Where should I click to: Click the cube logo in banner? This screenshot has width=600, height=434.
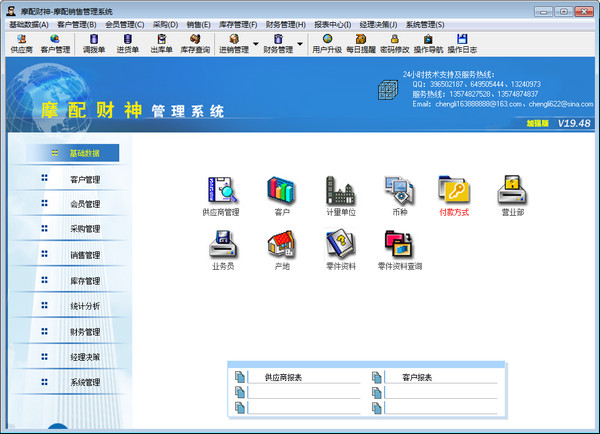(388, 90)
